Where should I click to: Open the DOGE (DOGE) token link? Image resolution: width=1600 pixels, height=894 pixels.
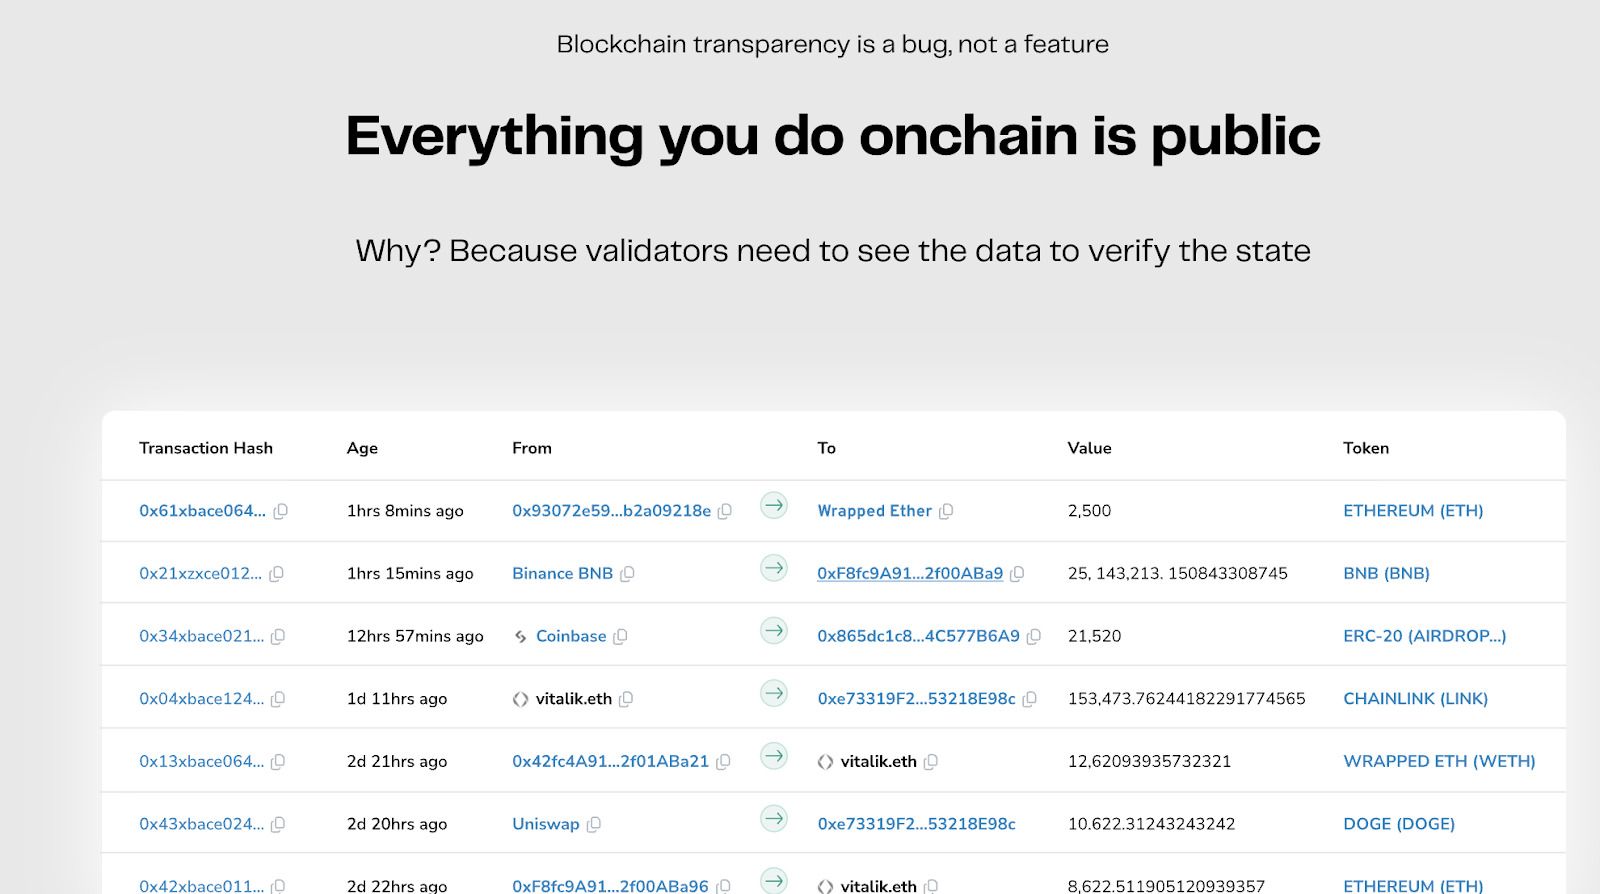(x=1399, y=824)
